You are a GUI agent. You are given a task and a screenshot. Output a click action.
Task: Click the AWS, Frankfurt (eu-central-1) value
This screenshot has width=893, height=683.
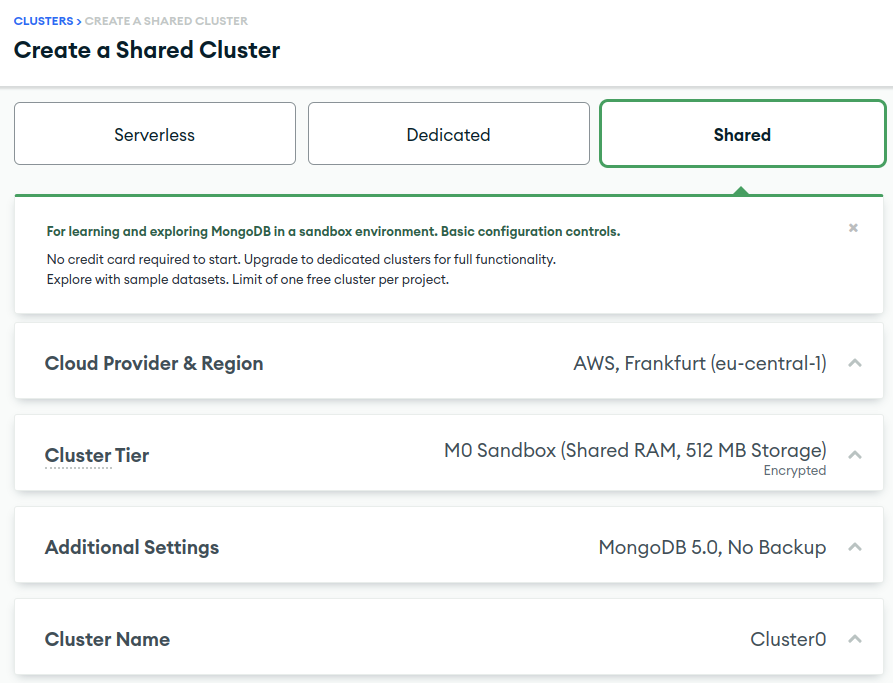[700, 363]
